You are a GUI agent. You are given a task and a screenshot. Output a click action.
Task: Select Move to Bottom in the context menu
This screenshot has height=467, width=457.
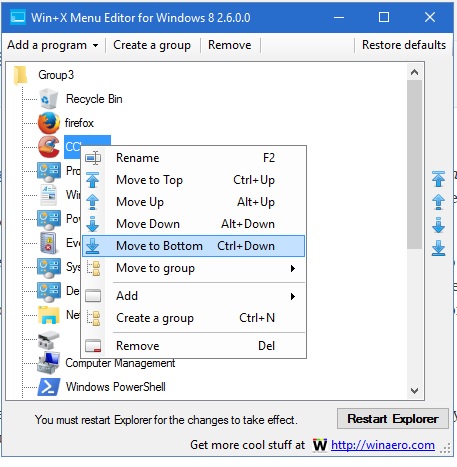(193, 246)
